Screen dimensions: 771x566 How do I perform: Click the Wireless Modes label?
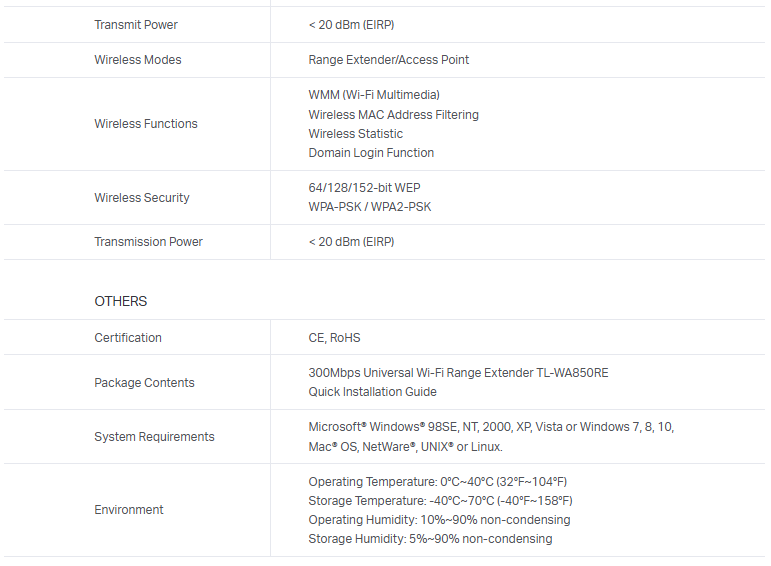pyautogui.click(x=138, y=60)
